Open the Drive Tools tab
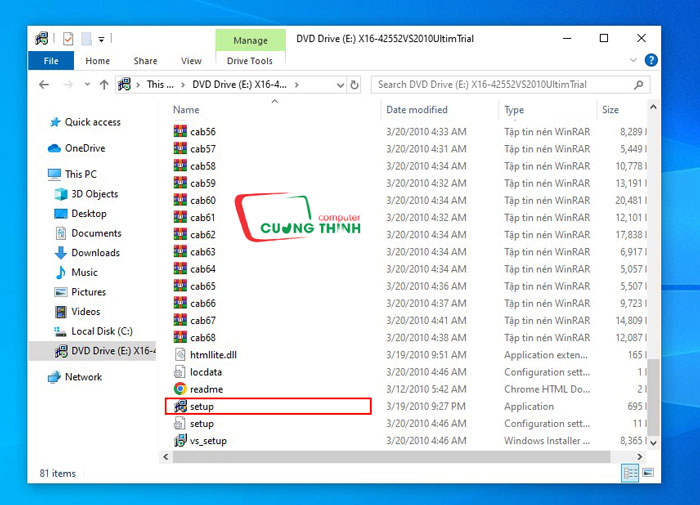Viewport: 700px width, 505px height. click(250, 61)
